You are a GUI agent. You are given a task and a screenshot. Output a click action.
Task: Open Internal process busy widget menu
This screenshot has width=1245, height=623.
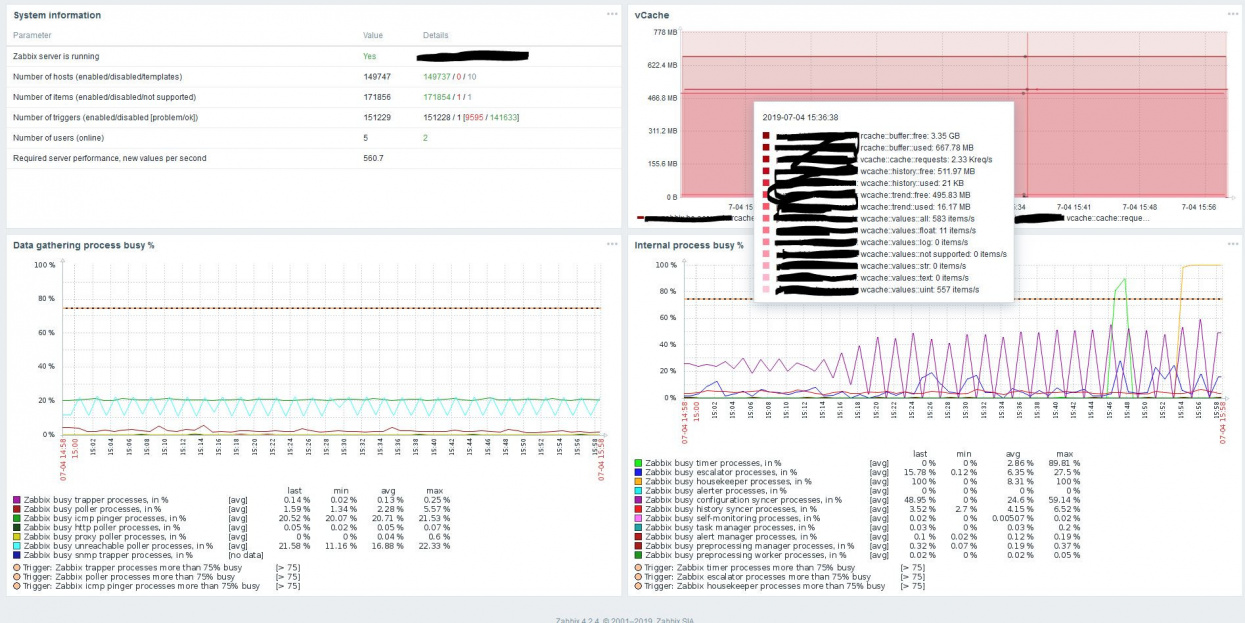point(1233,244)
